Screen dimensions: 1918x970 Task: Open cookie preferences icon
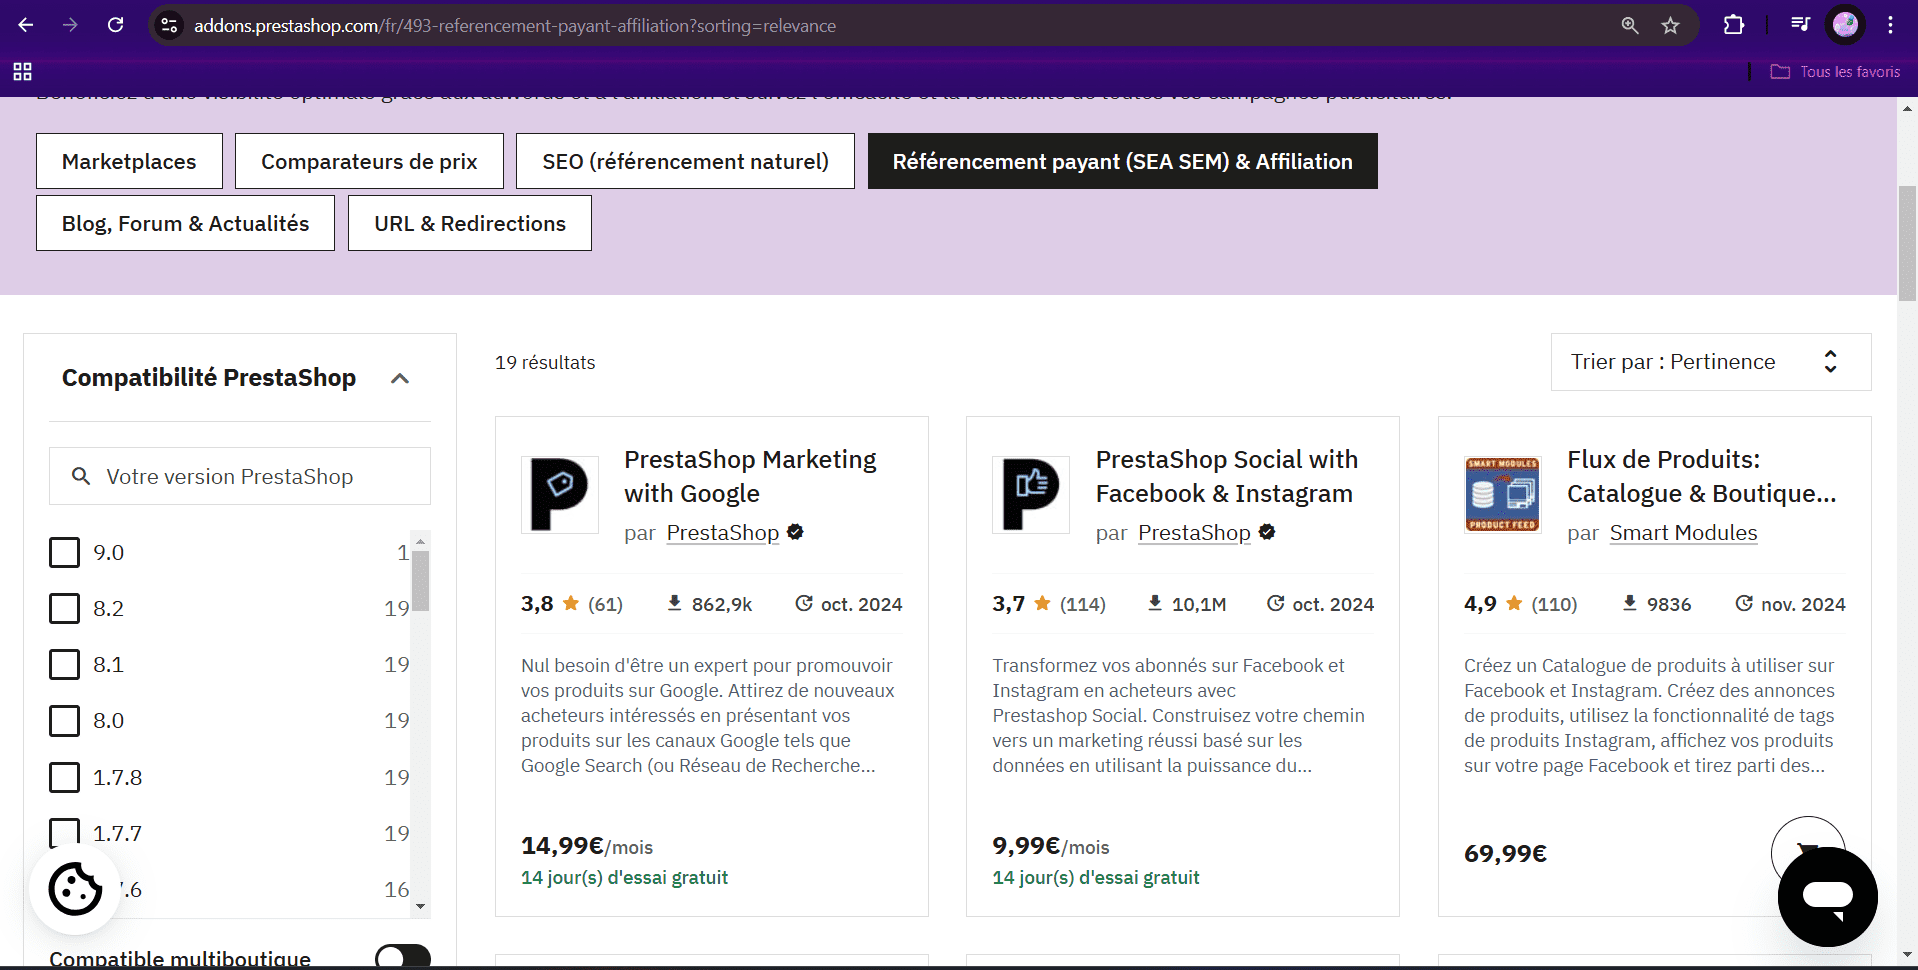[x=75, y=888]
